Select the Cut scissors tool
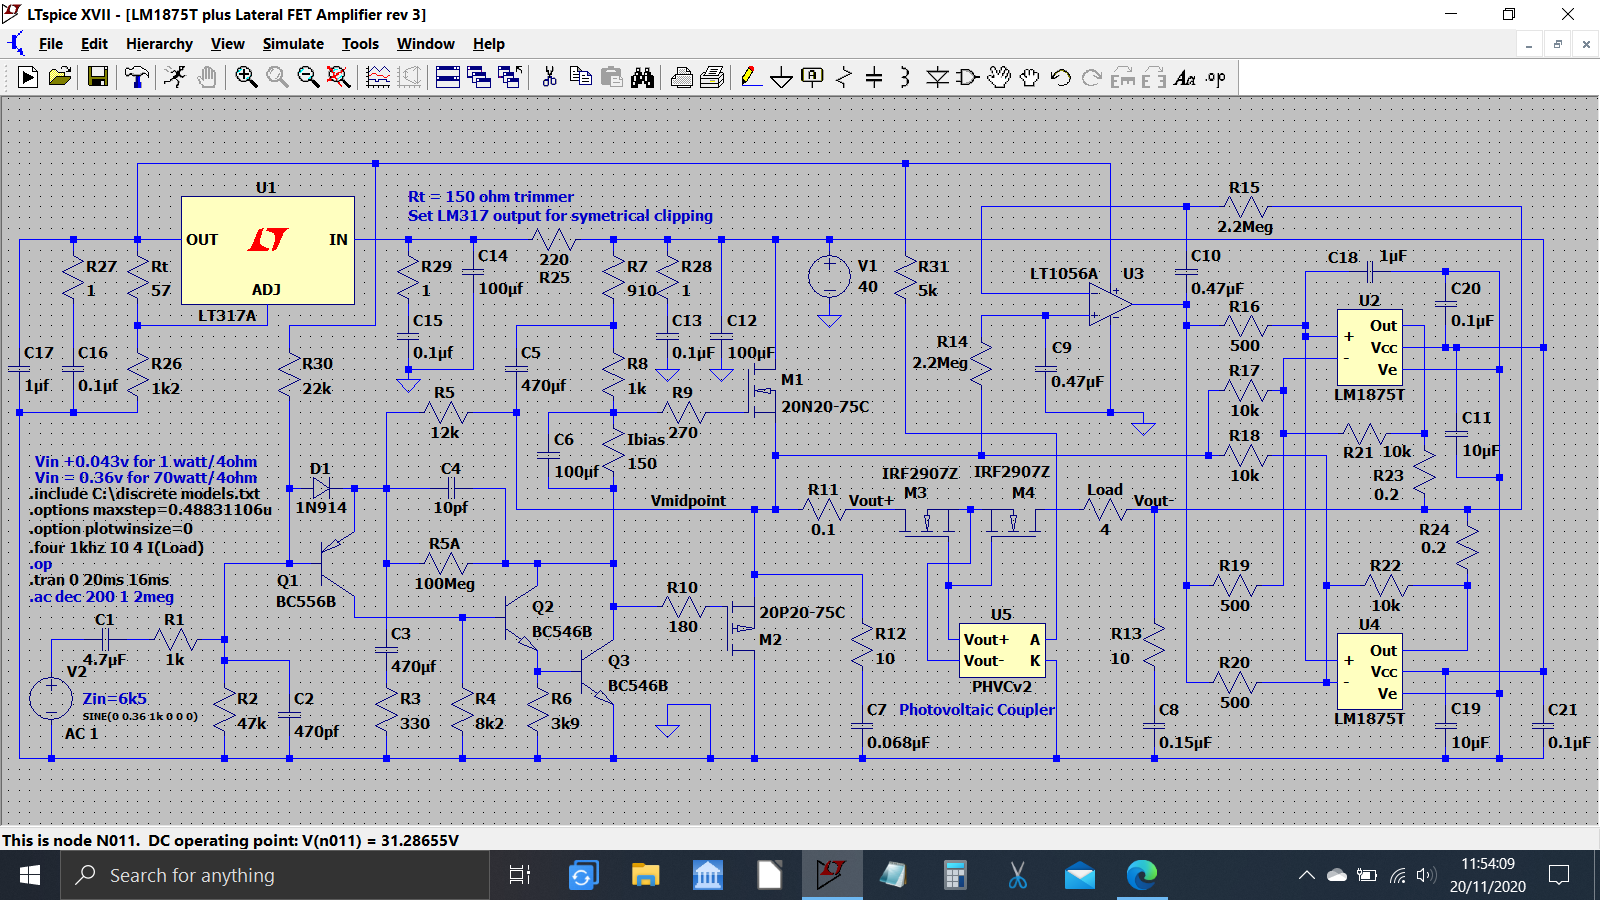Viewport: 1600px width, 904px height. pos(549,77)
